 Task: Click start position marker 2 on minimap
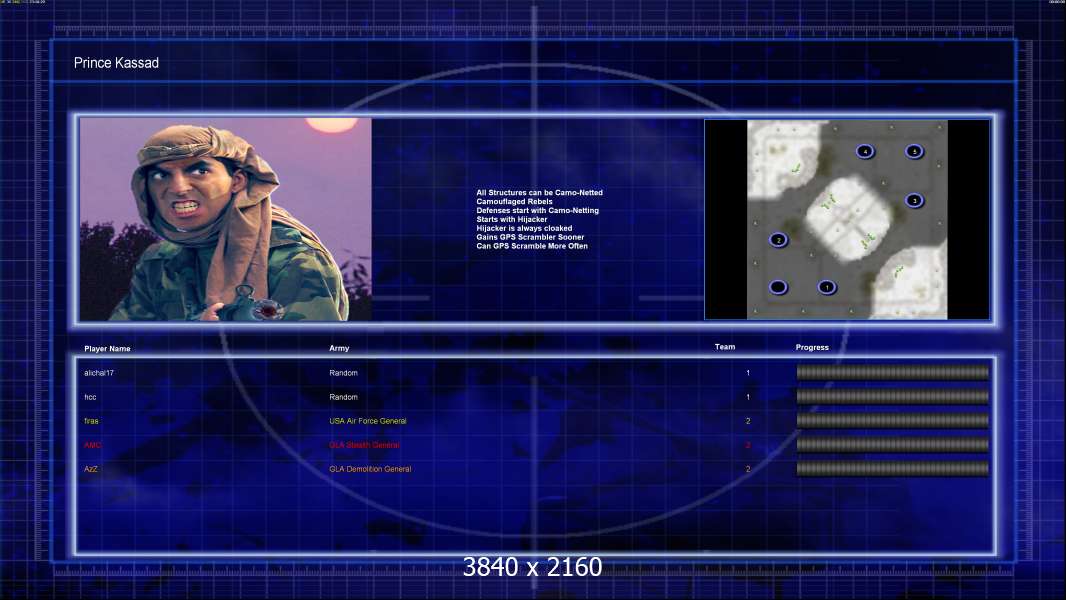click(x=778, y=240)
